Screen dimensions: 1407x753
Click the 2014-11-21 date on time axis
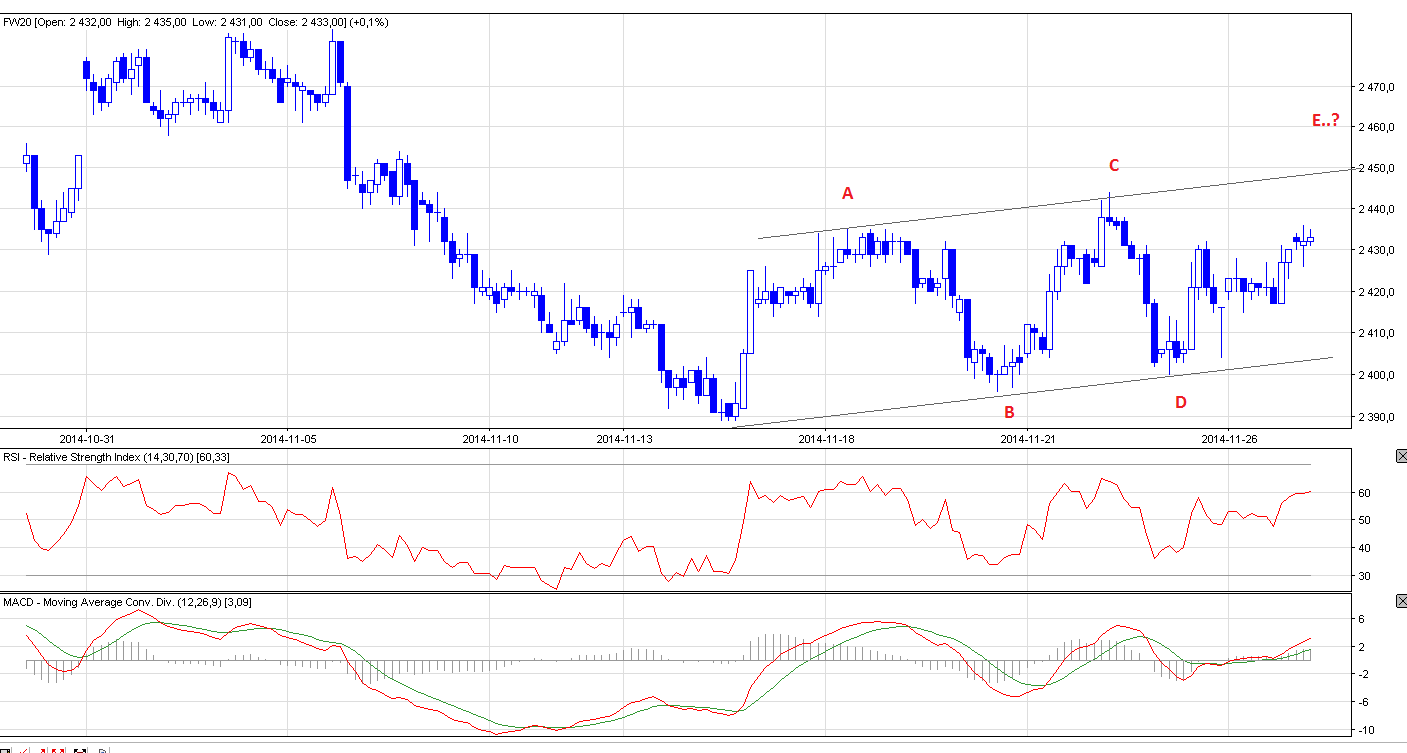tap(1027, 438)
